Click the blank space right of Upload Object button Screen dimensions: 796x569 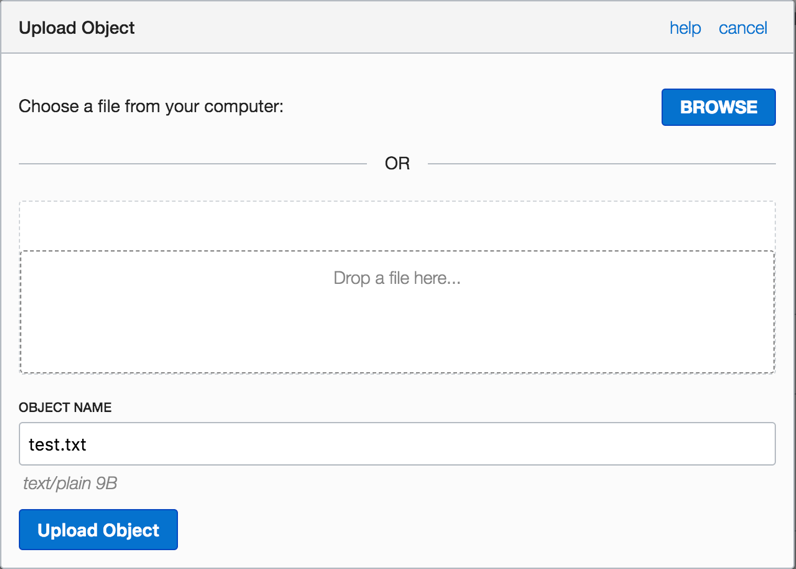(480, 530)
